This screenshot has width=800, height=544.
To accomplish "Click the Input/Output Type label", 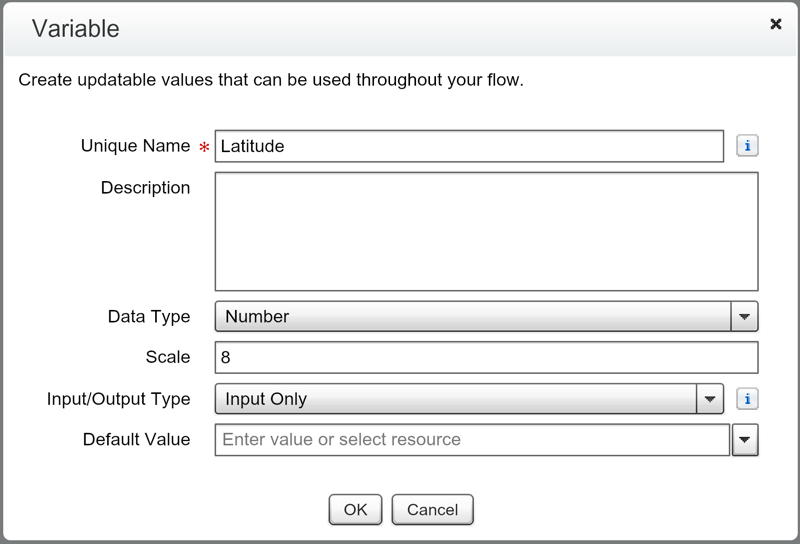I will point(118,399).
